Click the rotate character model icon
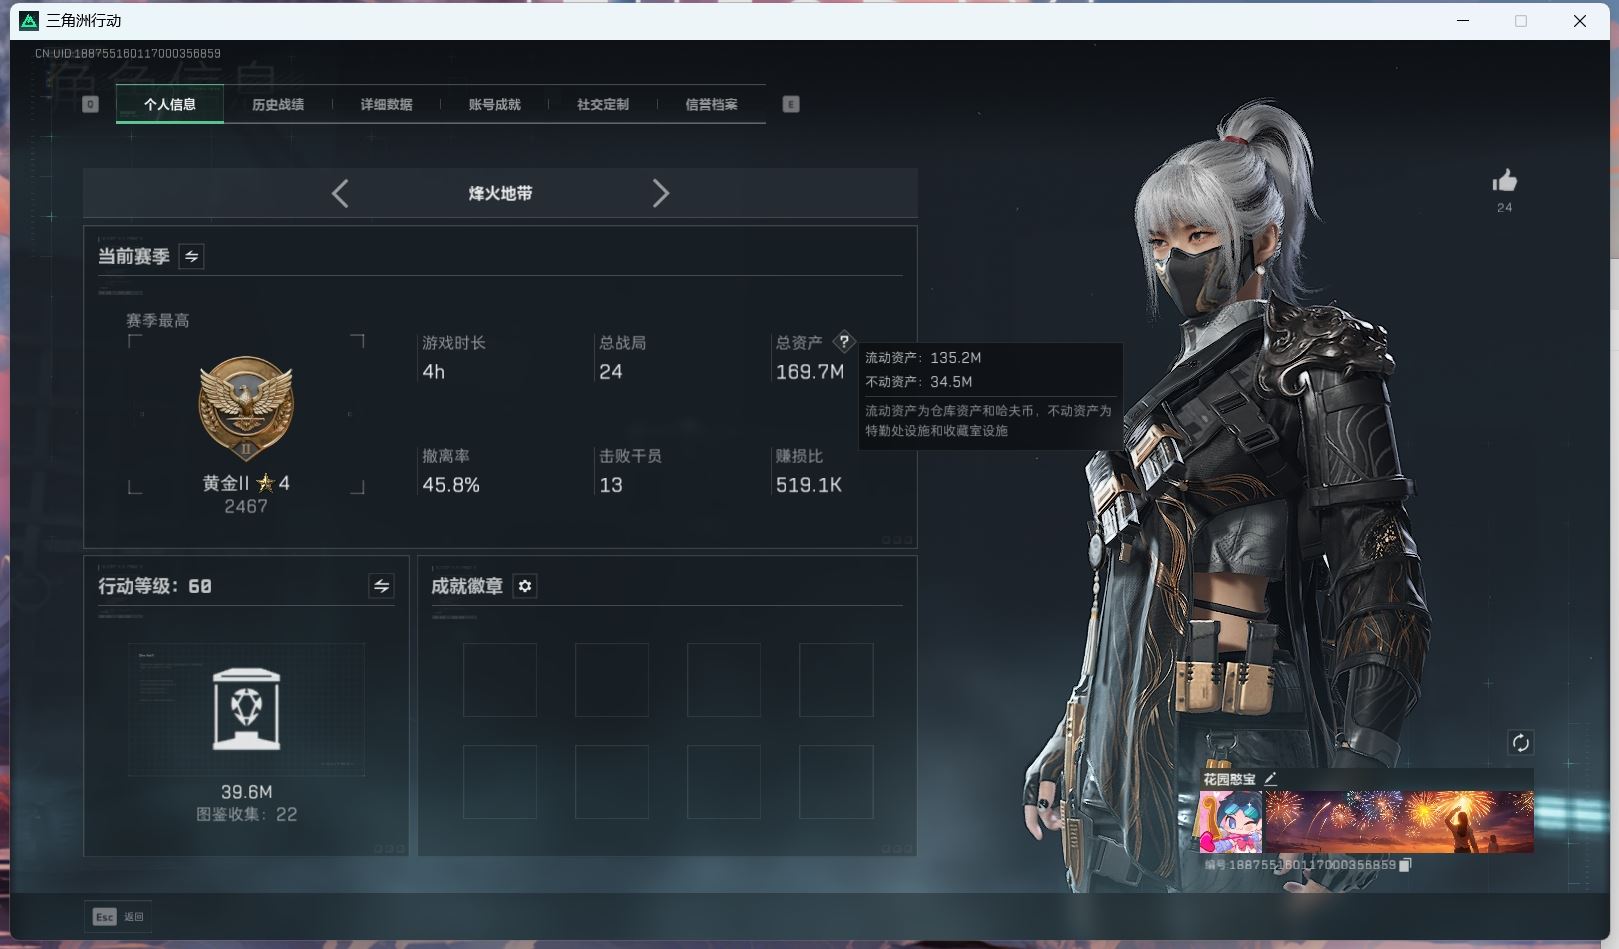The image size is (1619, 949). (x=1520, y=742)
